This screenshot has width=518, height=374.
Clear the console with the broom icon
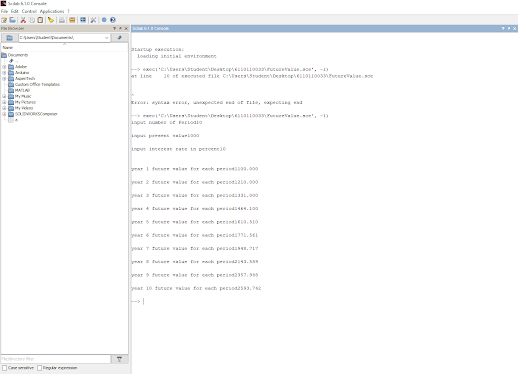tap(51, 20)
